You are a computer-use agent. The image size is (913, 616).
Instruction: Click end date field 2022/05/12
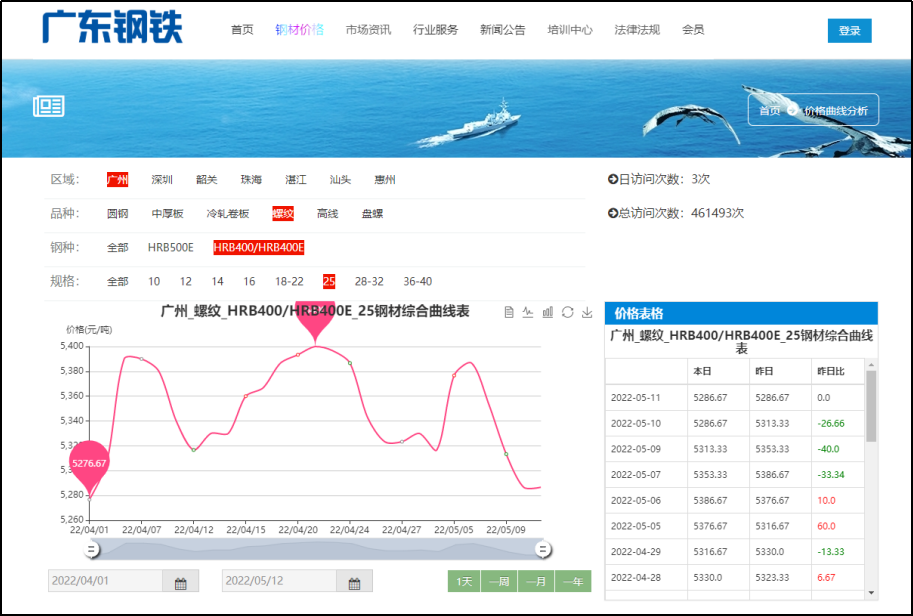pos(279,581)
